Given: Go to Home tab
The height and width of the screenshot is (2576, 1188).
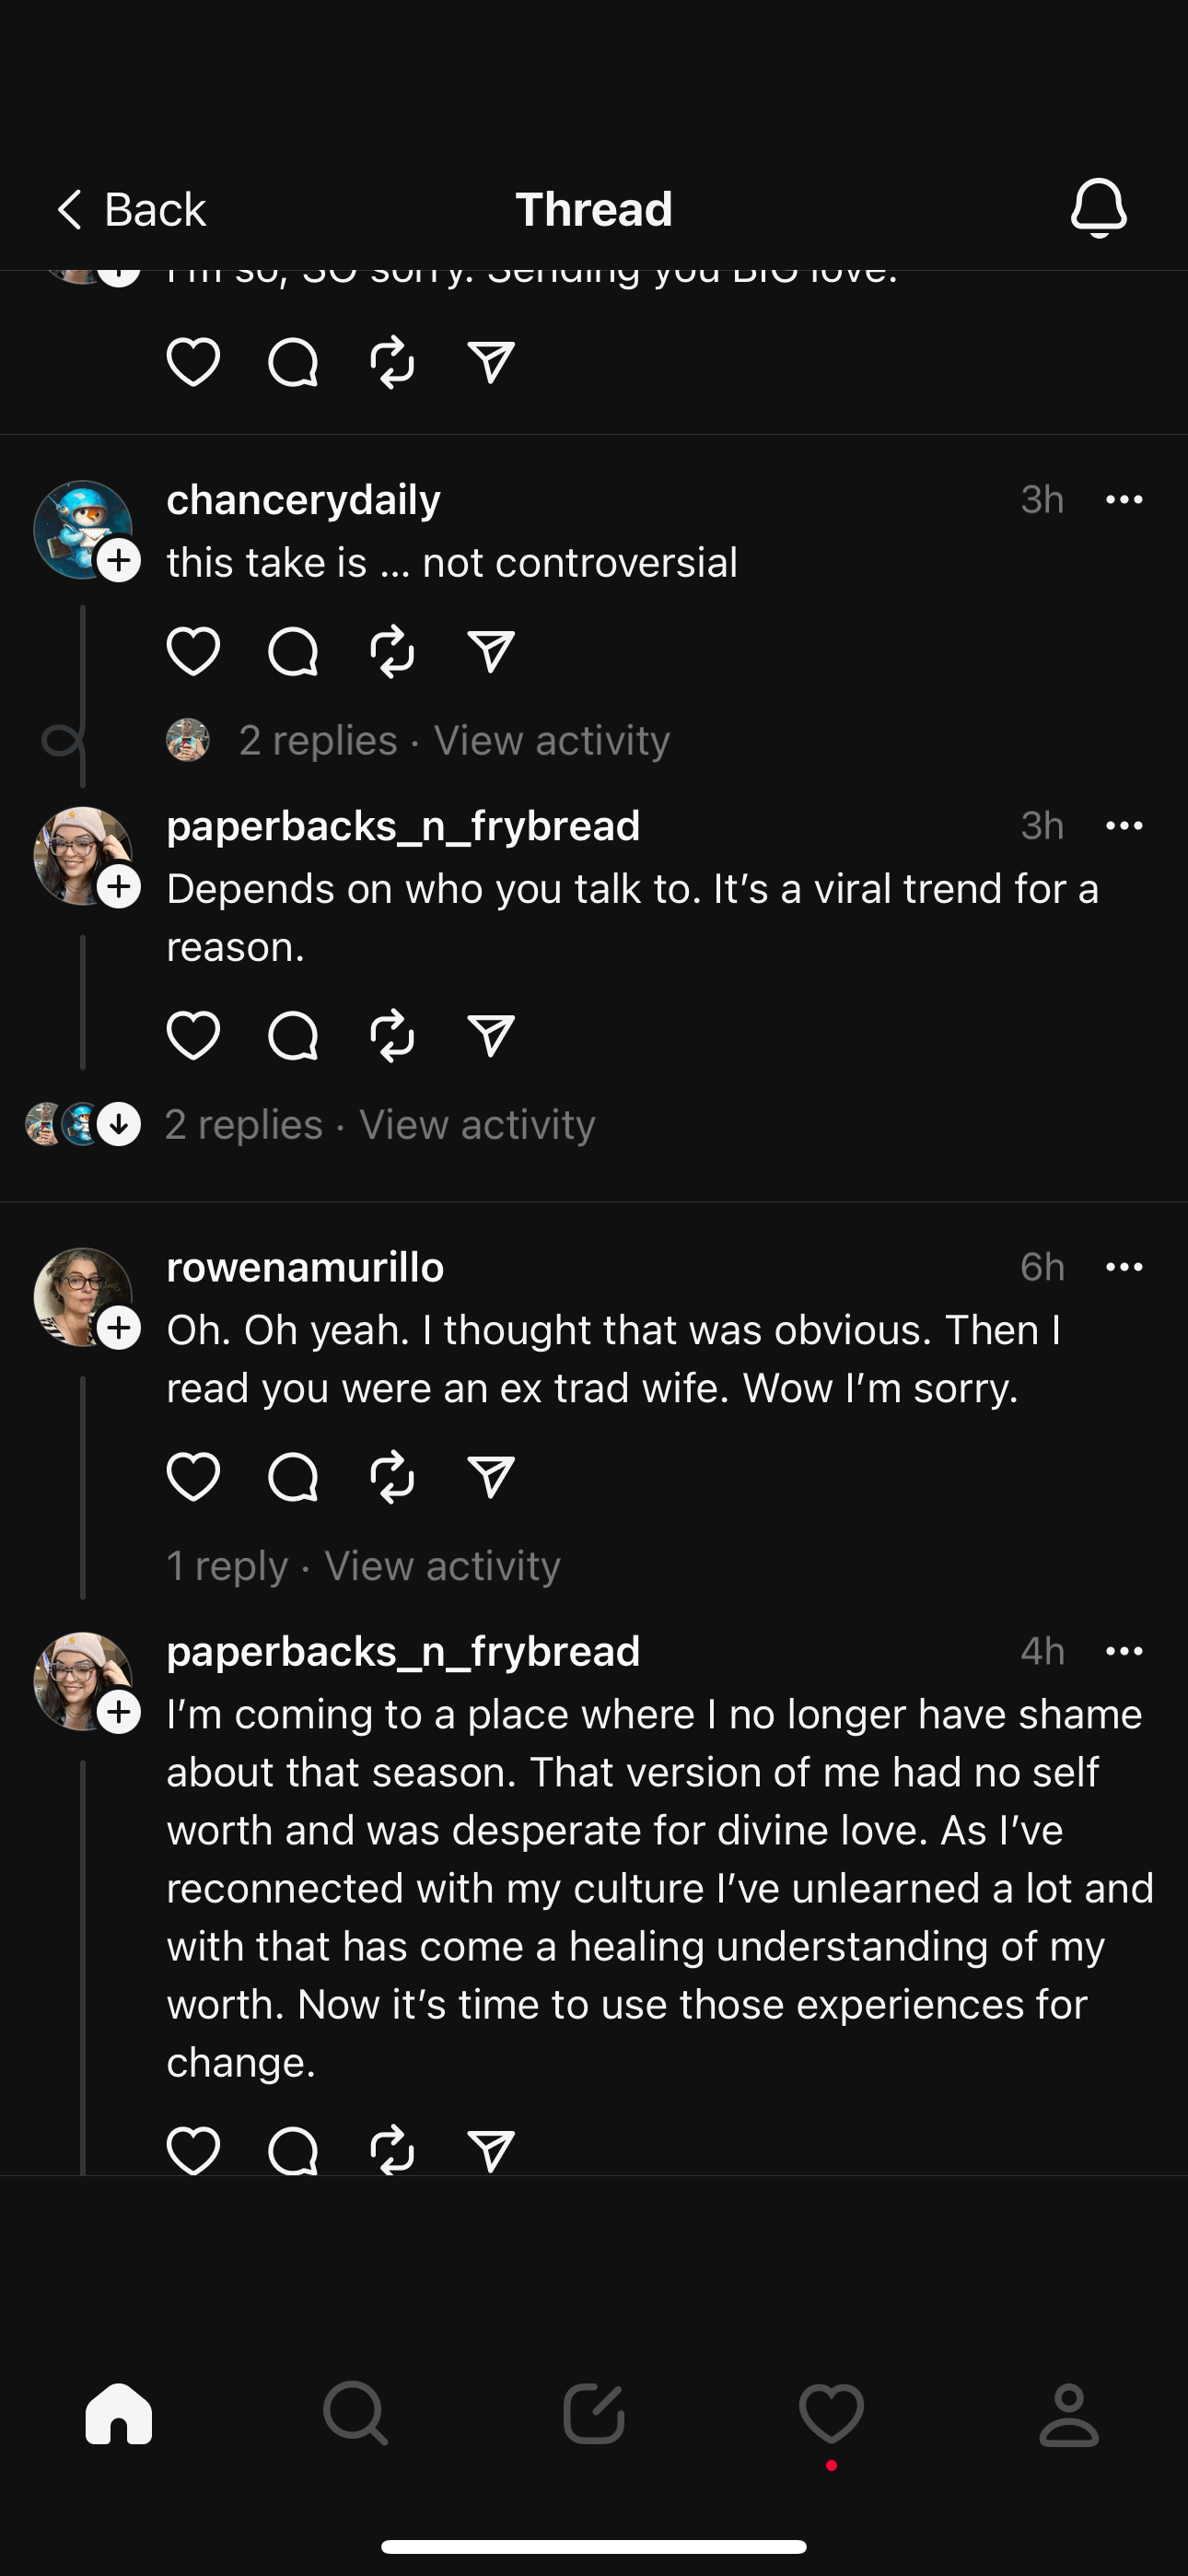Looking at the screenshot, I should click(119, 2414).
